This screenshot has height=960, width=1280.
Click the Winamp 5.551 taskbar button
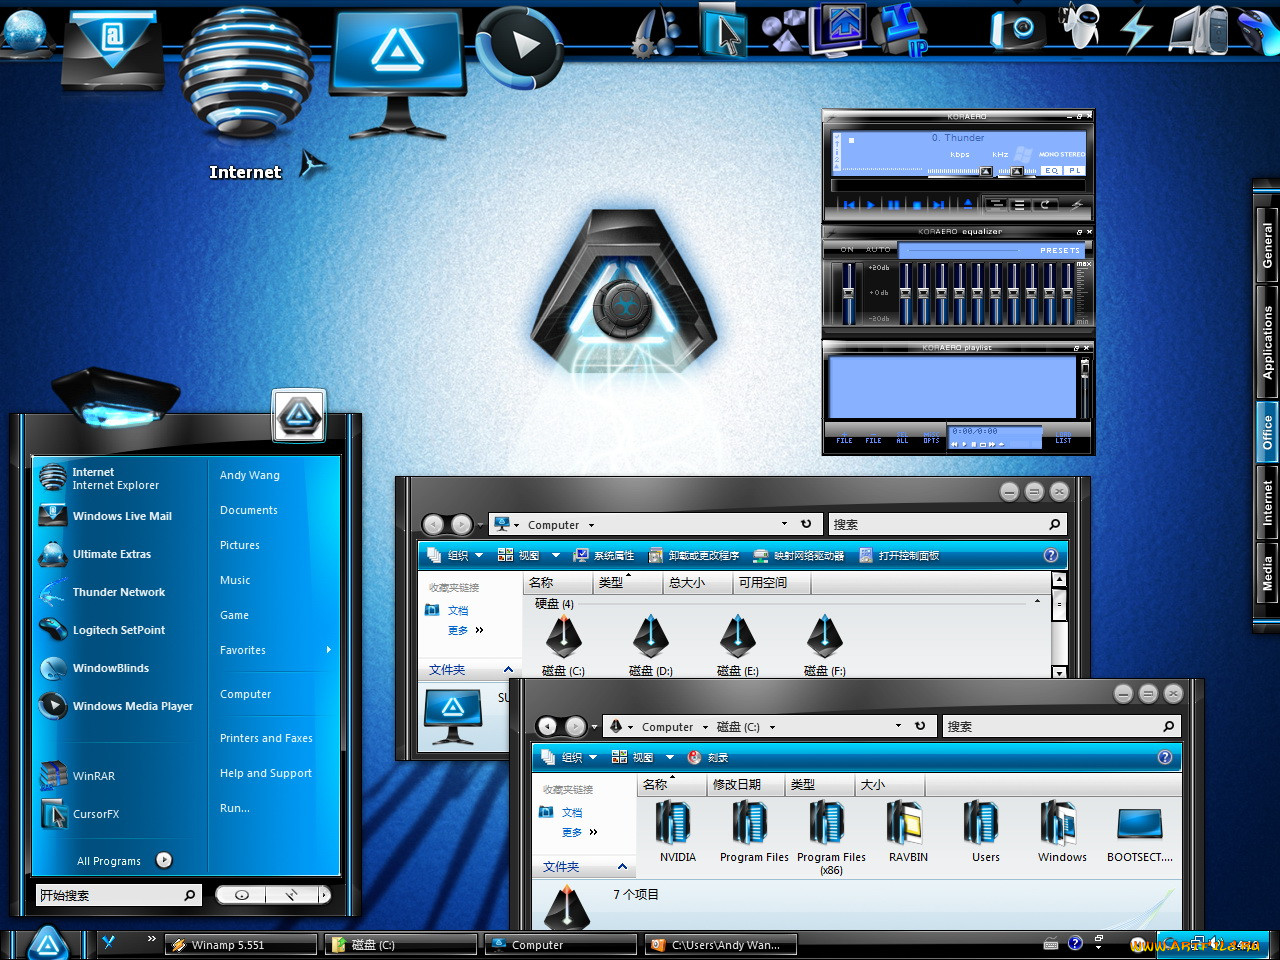[x=241, y=944]
